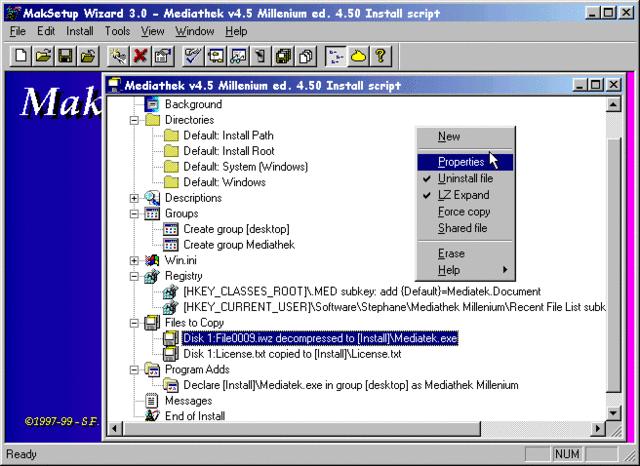
Task: Click the floppy disk Save toolbar icon
Action: click(x=66, y=55)
